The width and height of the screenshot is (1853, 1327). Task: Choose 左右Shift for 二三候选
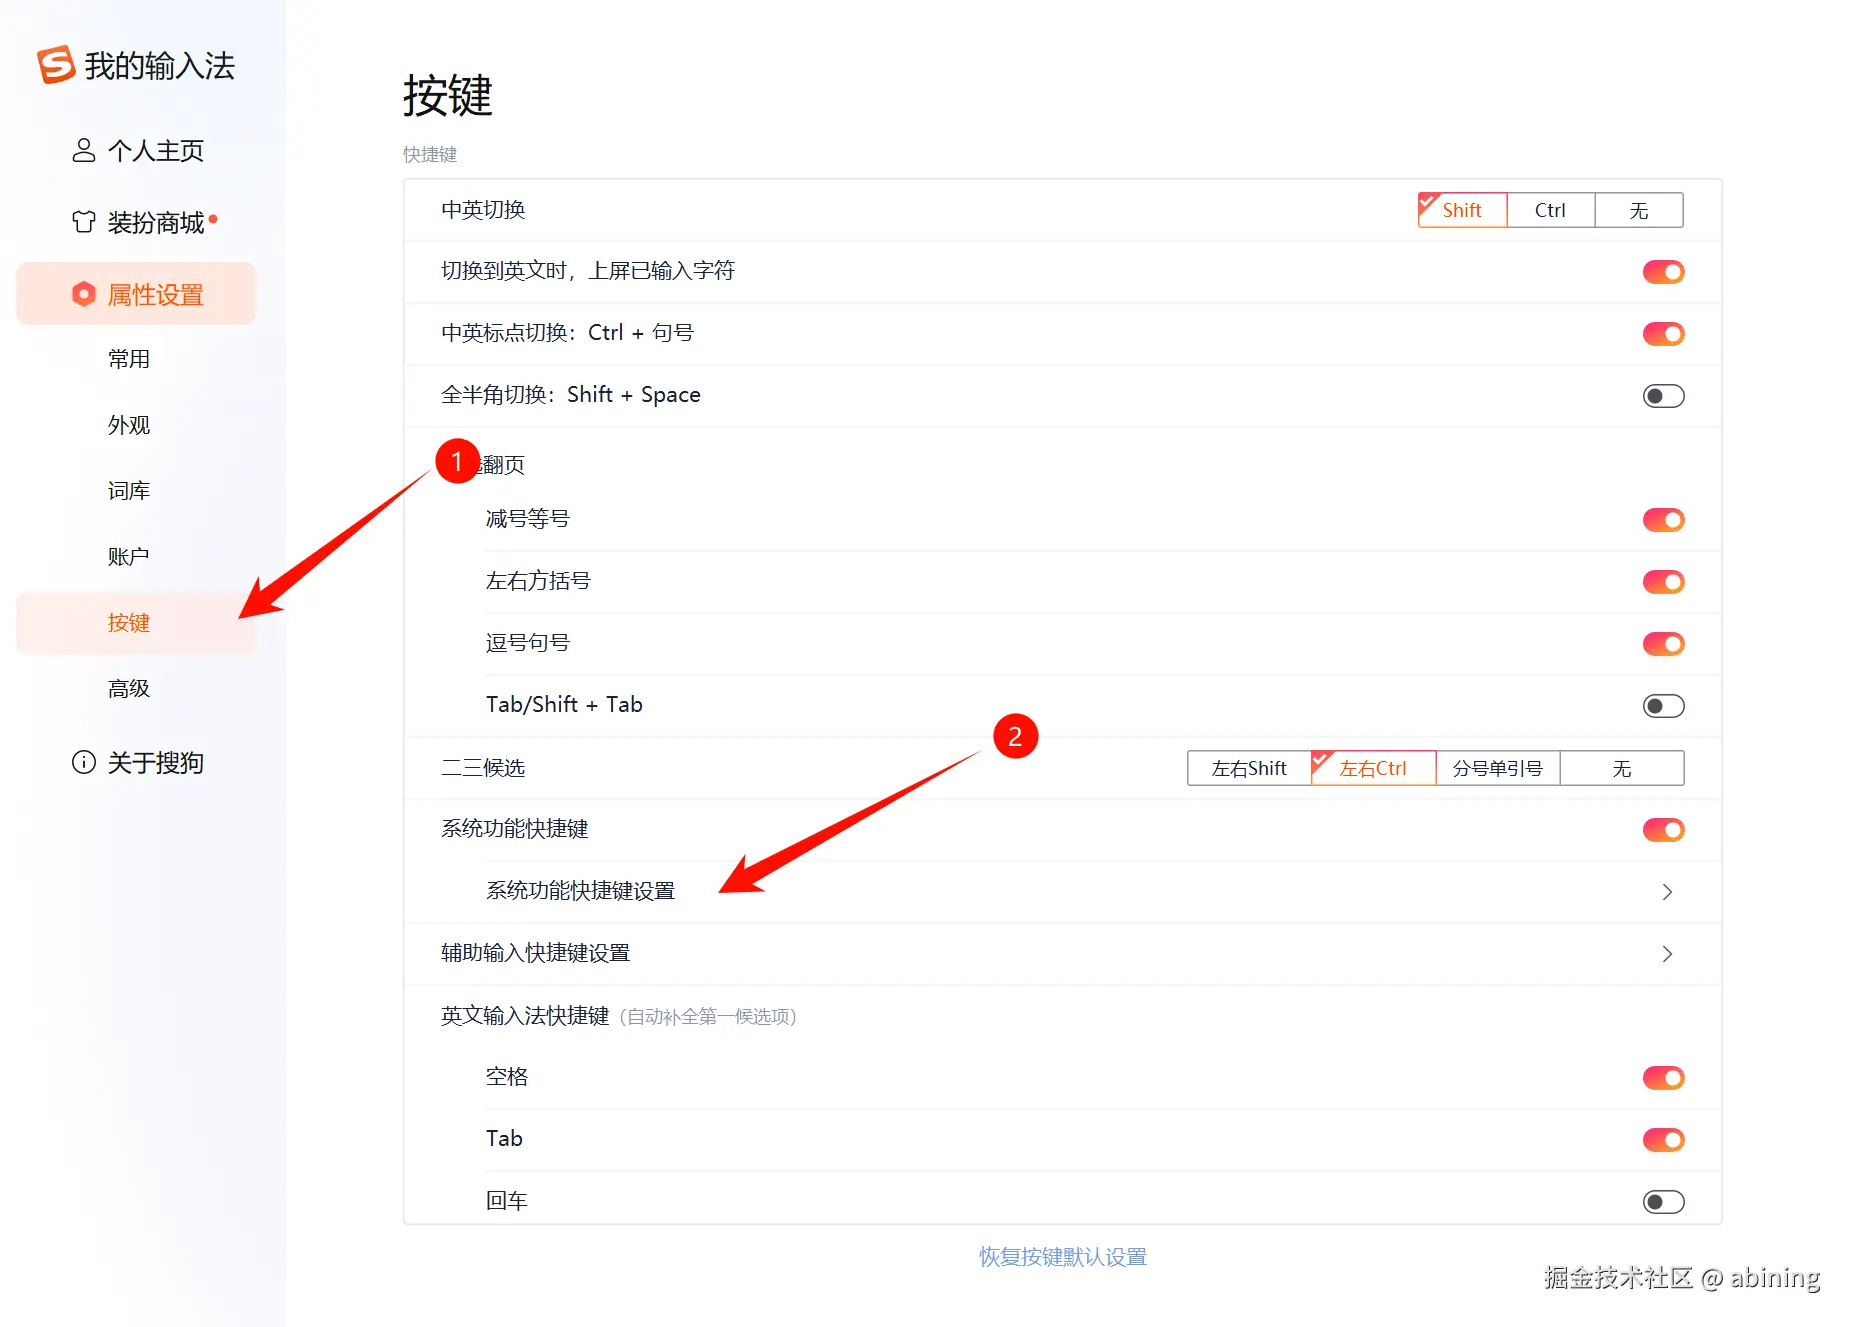(1249, 768)
